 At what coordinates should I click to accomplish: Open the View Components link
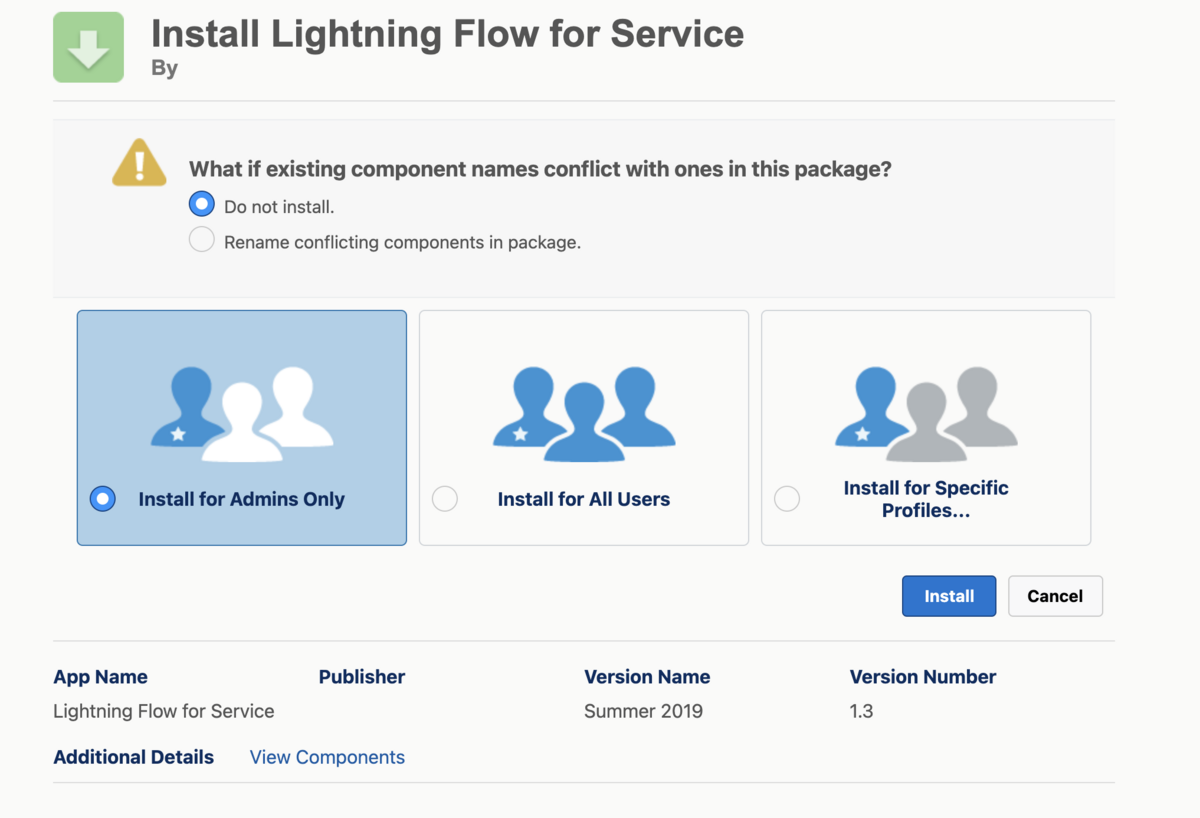[327, 757]
